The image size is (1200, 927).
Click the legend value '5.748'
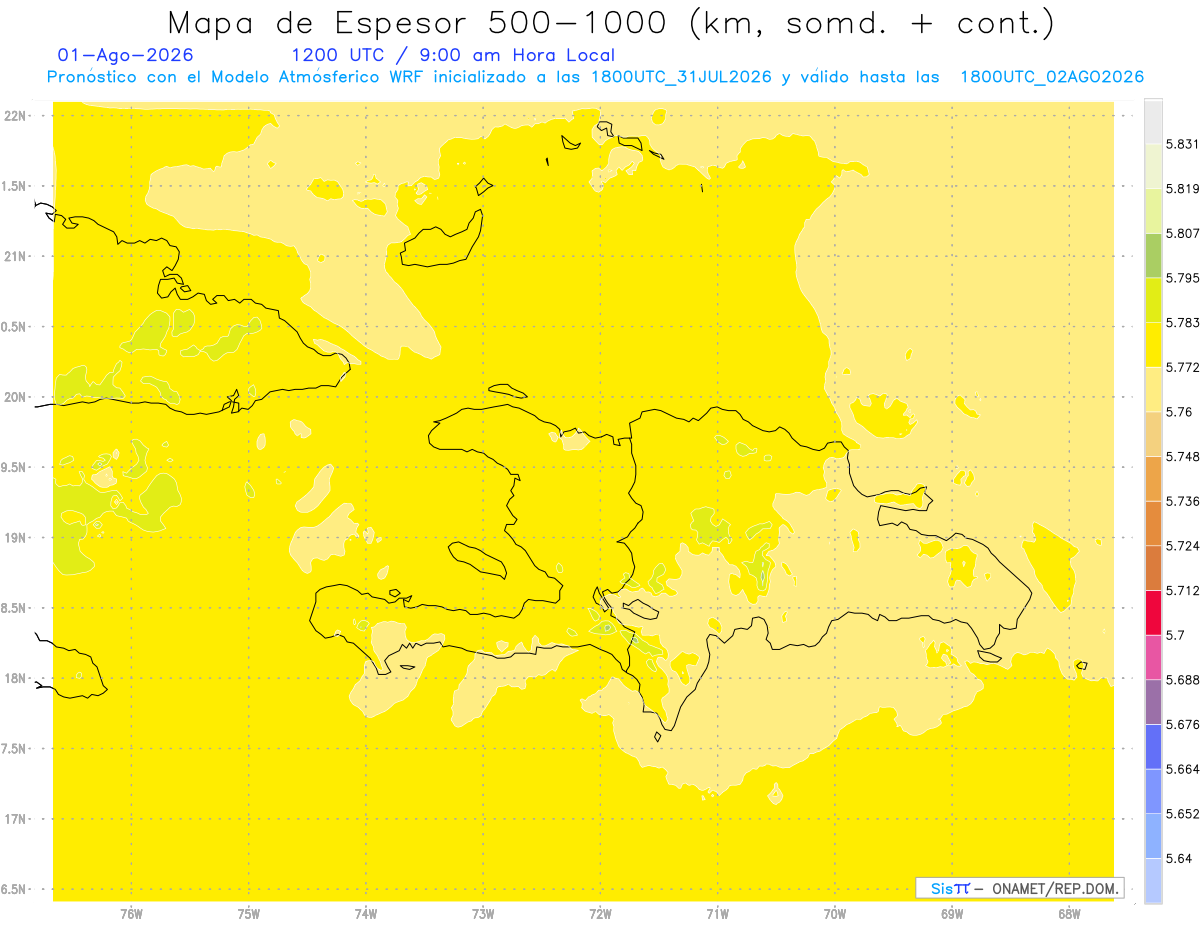tap(1183, 456)
